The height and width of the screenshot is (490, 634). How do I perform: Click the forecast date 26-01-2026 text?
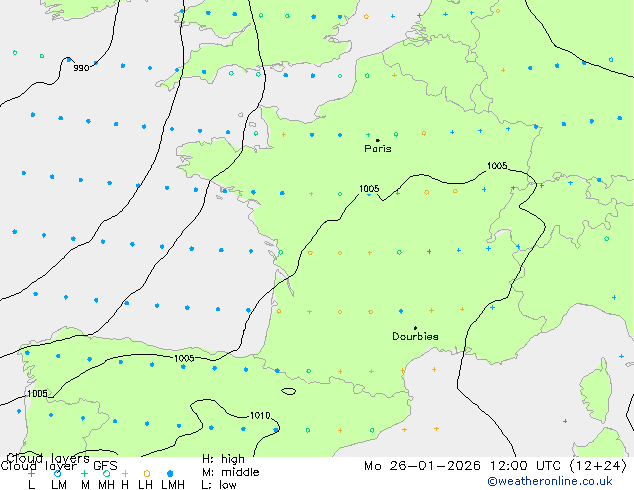tap(435, 466)
